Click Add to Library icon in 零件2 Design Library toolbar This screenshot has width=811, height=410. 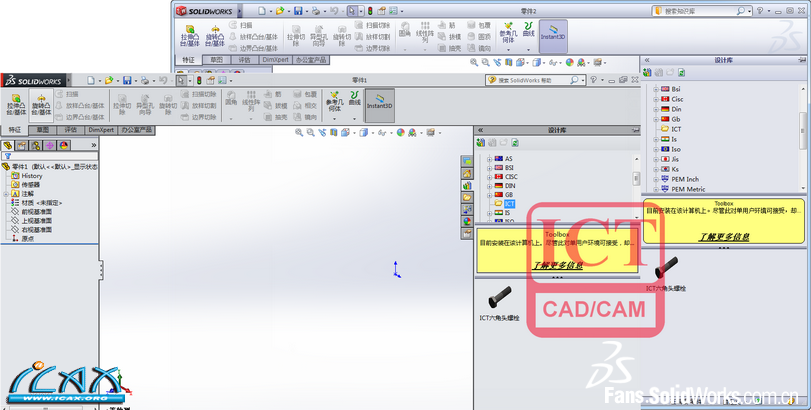click(647, 73)
